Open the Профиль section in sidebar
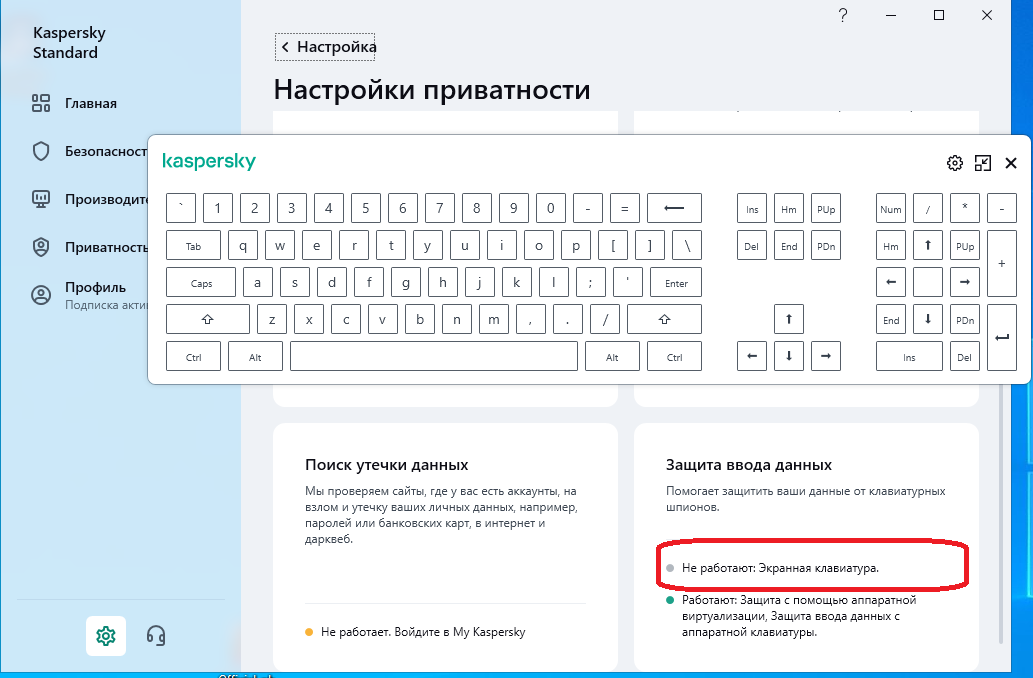 pos(95,287)
